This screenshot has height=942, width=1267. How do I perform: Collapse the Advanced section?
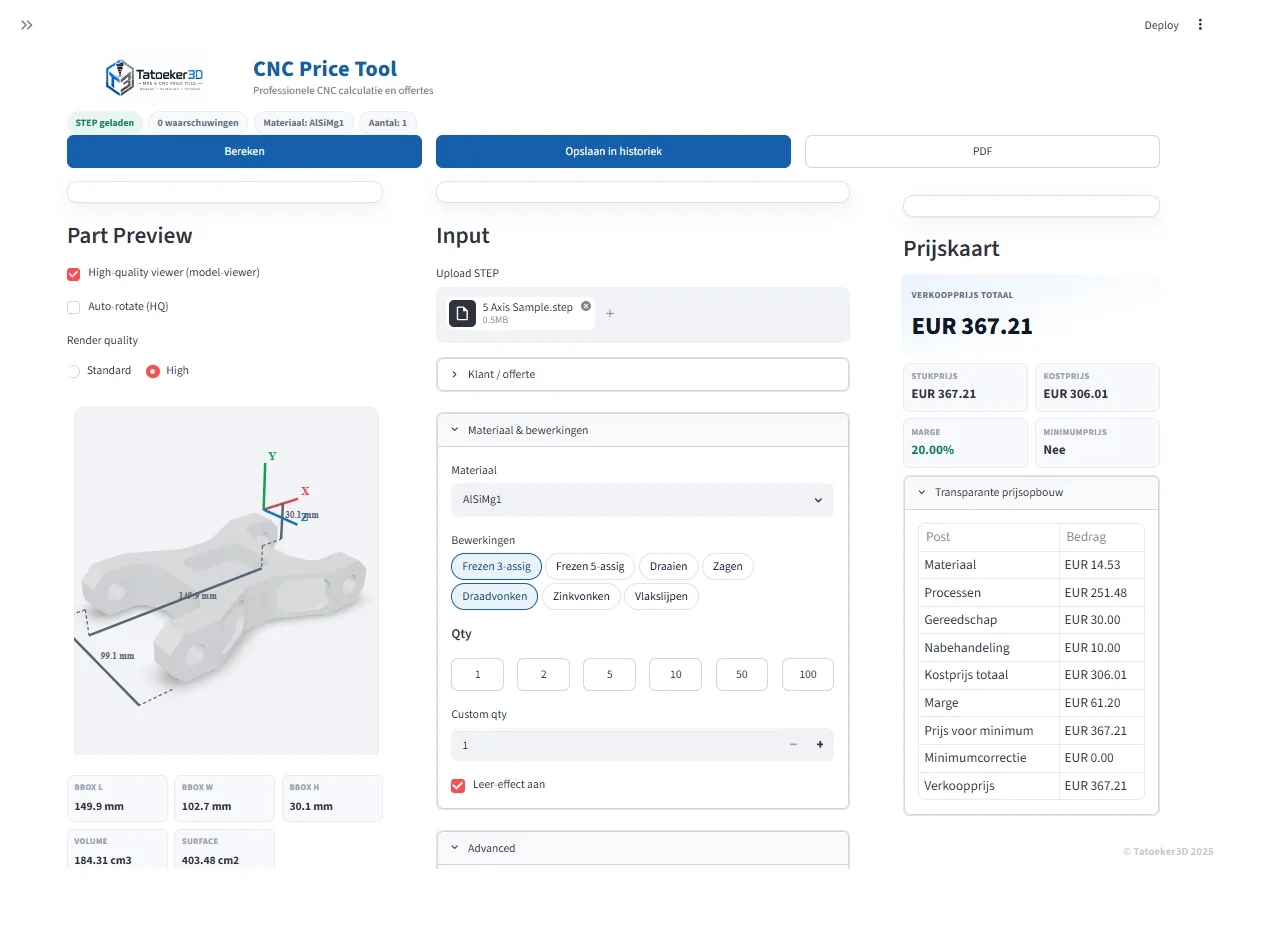pos(643,848)
